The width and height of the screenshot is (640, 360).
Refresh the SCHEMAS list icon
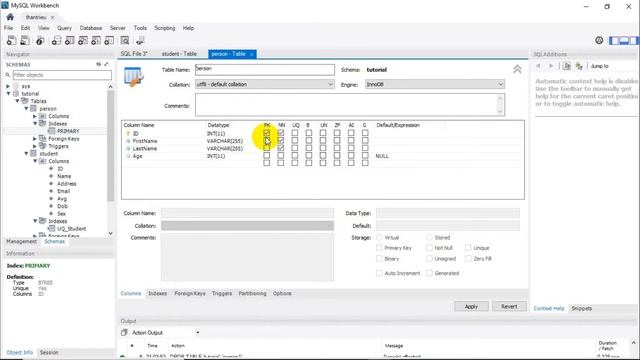[98, 64]
